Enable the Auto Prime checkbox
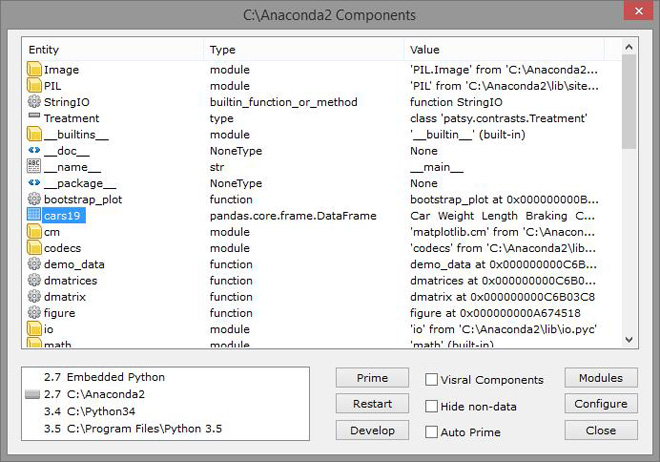 pos(432,432)
